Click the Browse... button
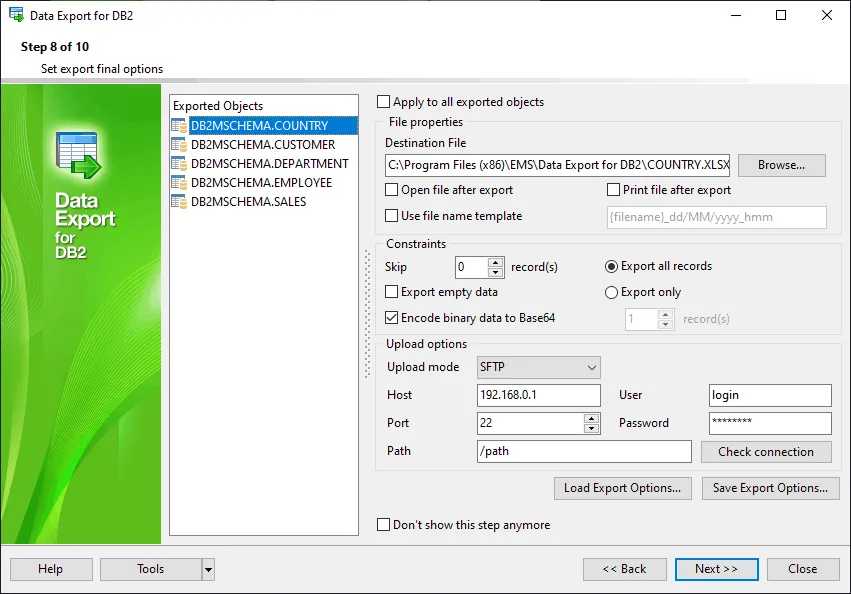The width and height of the screenshot is (851, 594). point(782,165)
